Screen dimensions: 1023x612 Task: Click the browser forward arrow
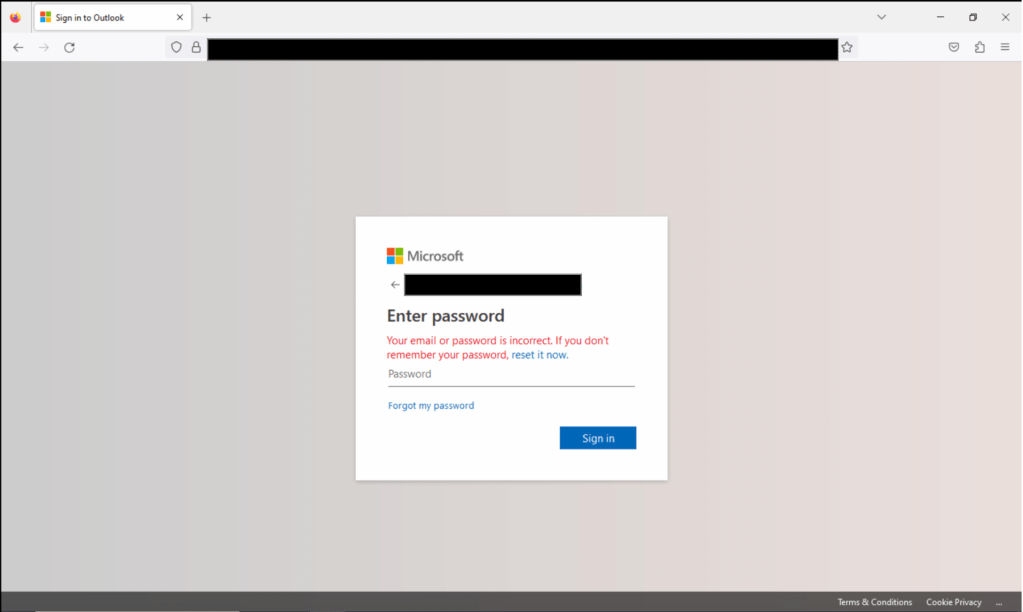pyautogui.click(x=44, y=47)
